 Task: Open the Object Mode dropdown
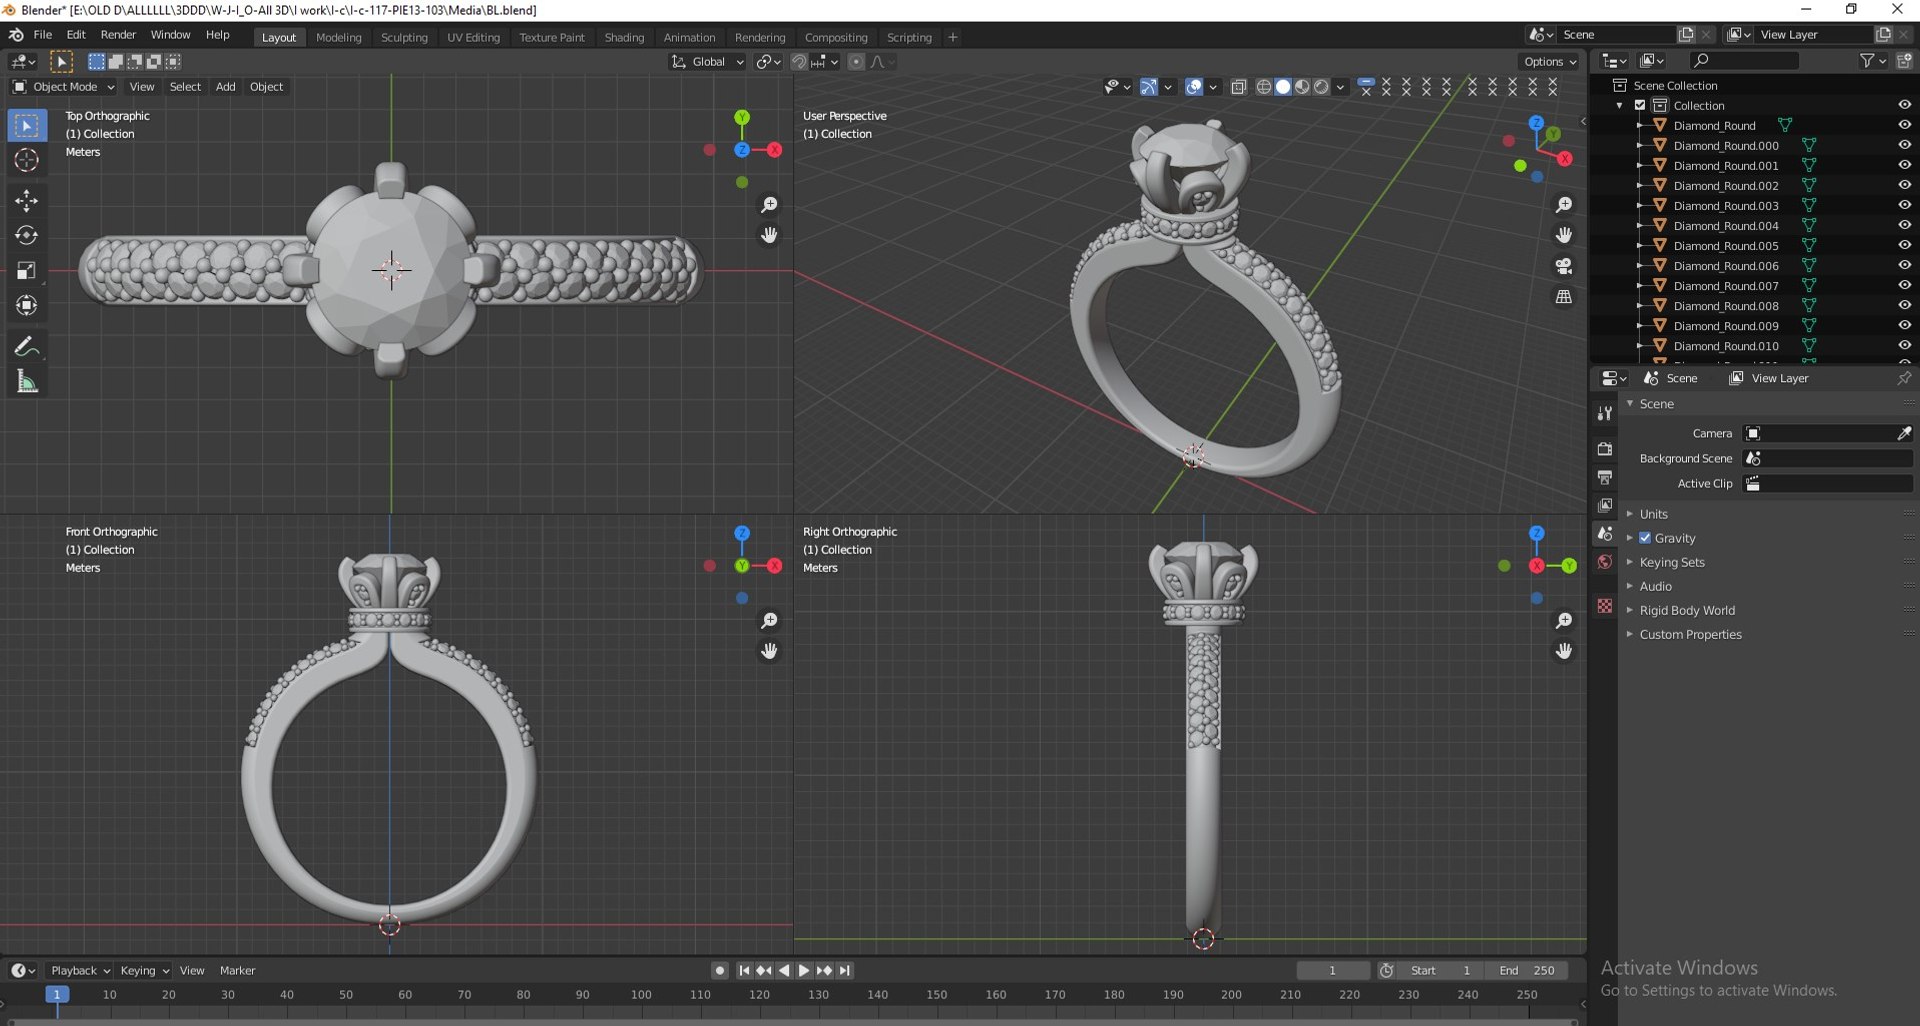[x=63, y=87]
